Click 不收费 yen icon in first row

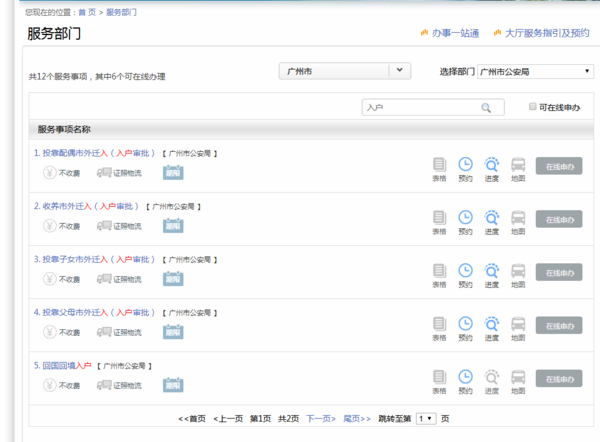[49, 172]
